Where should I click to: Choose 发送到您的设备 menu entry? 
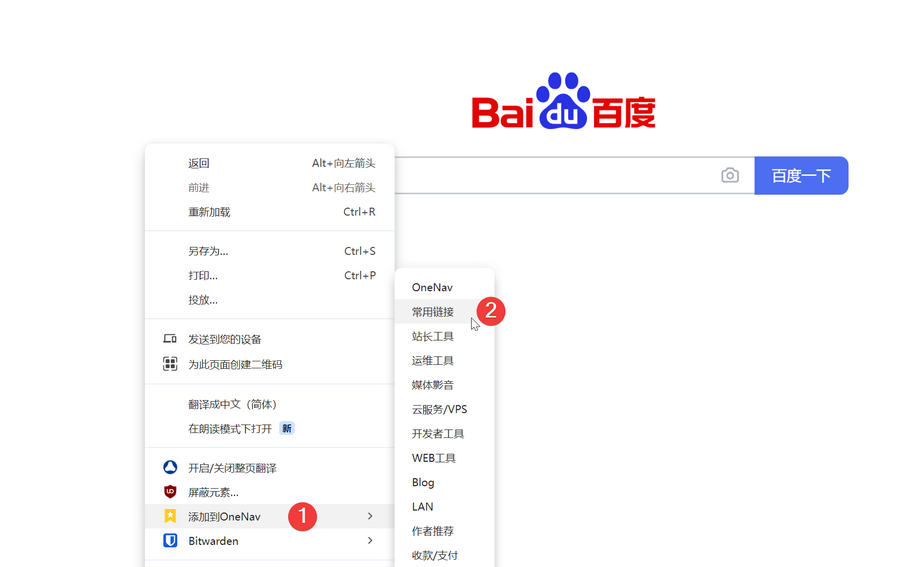(270, 339)
